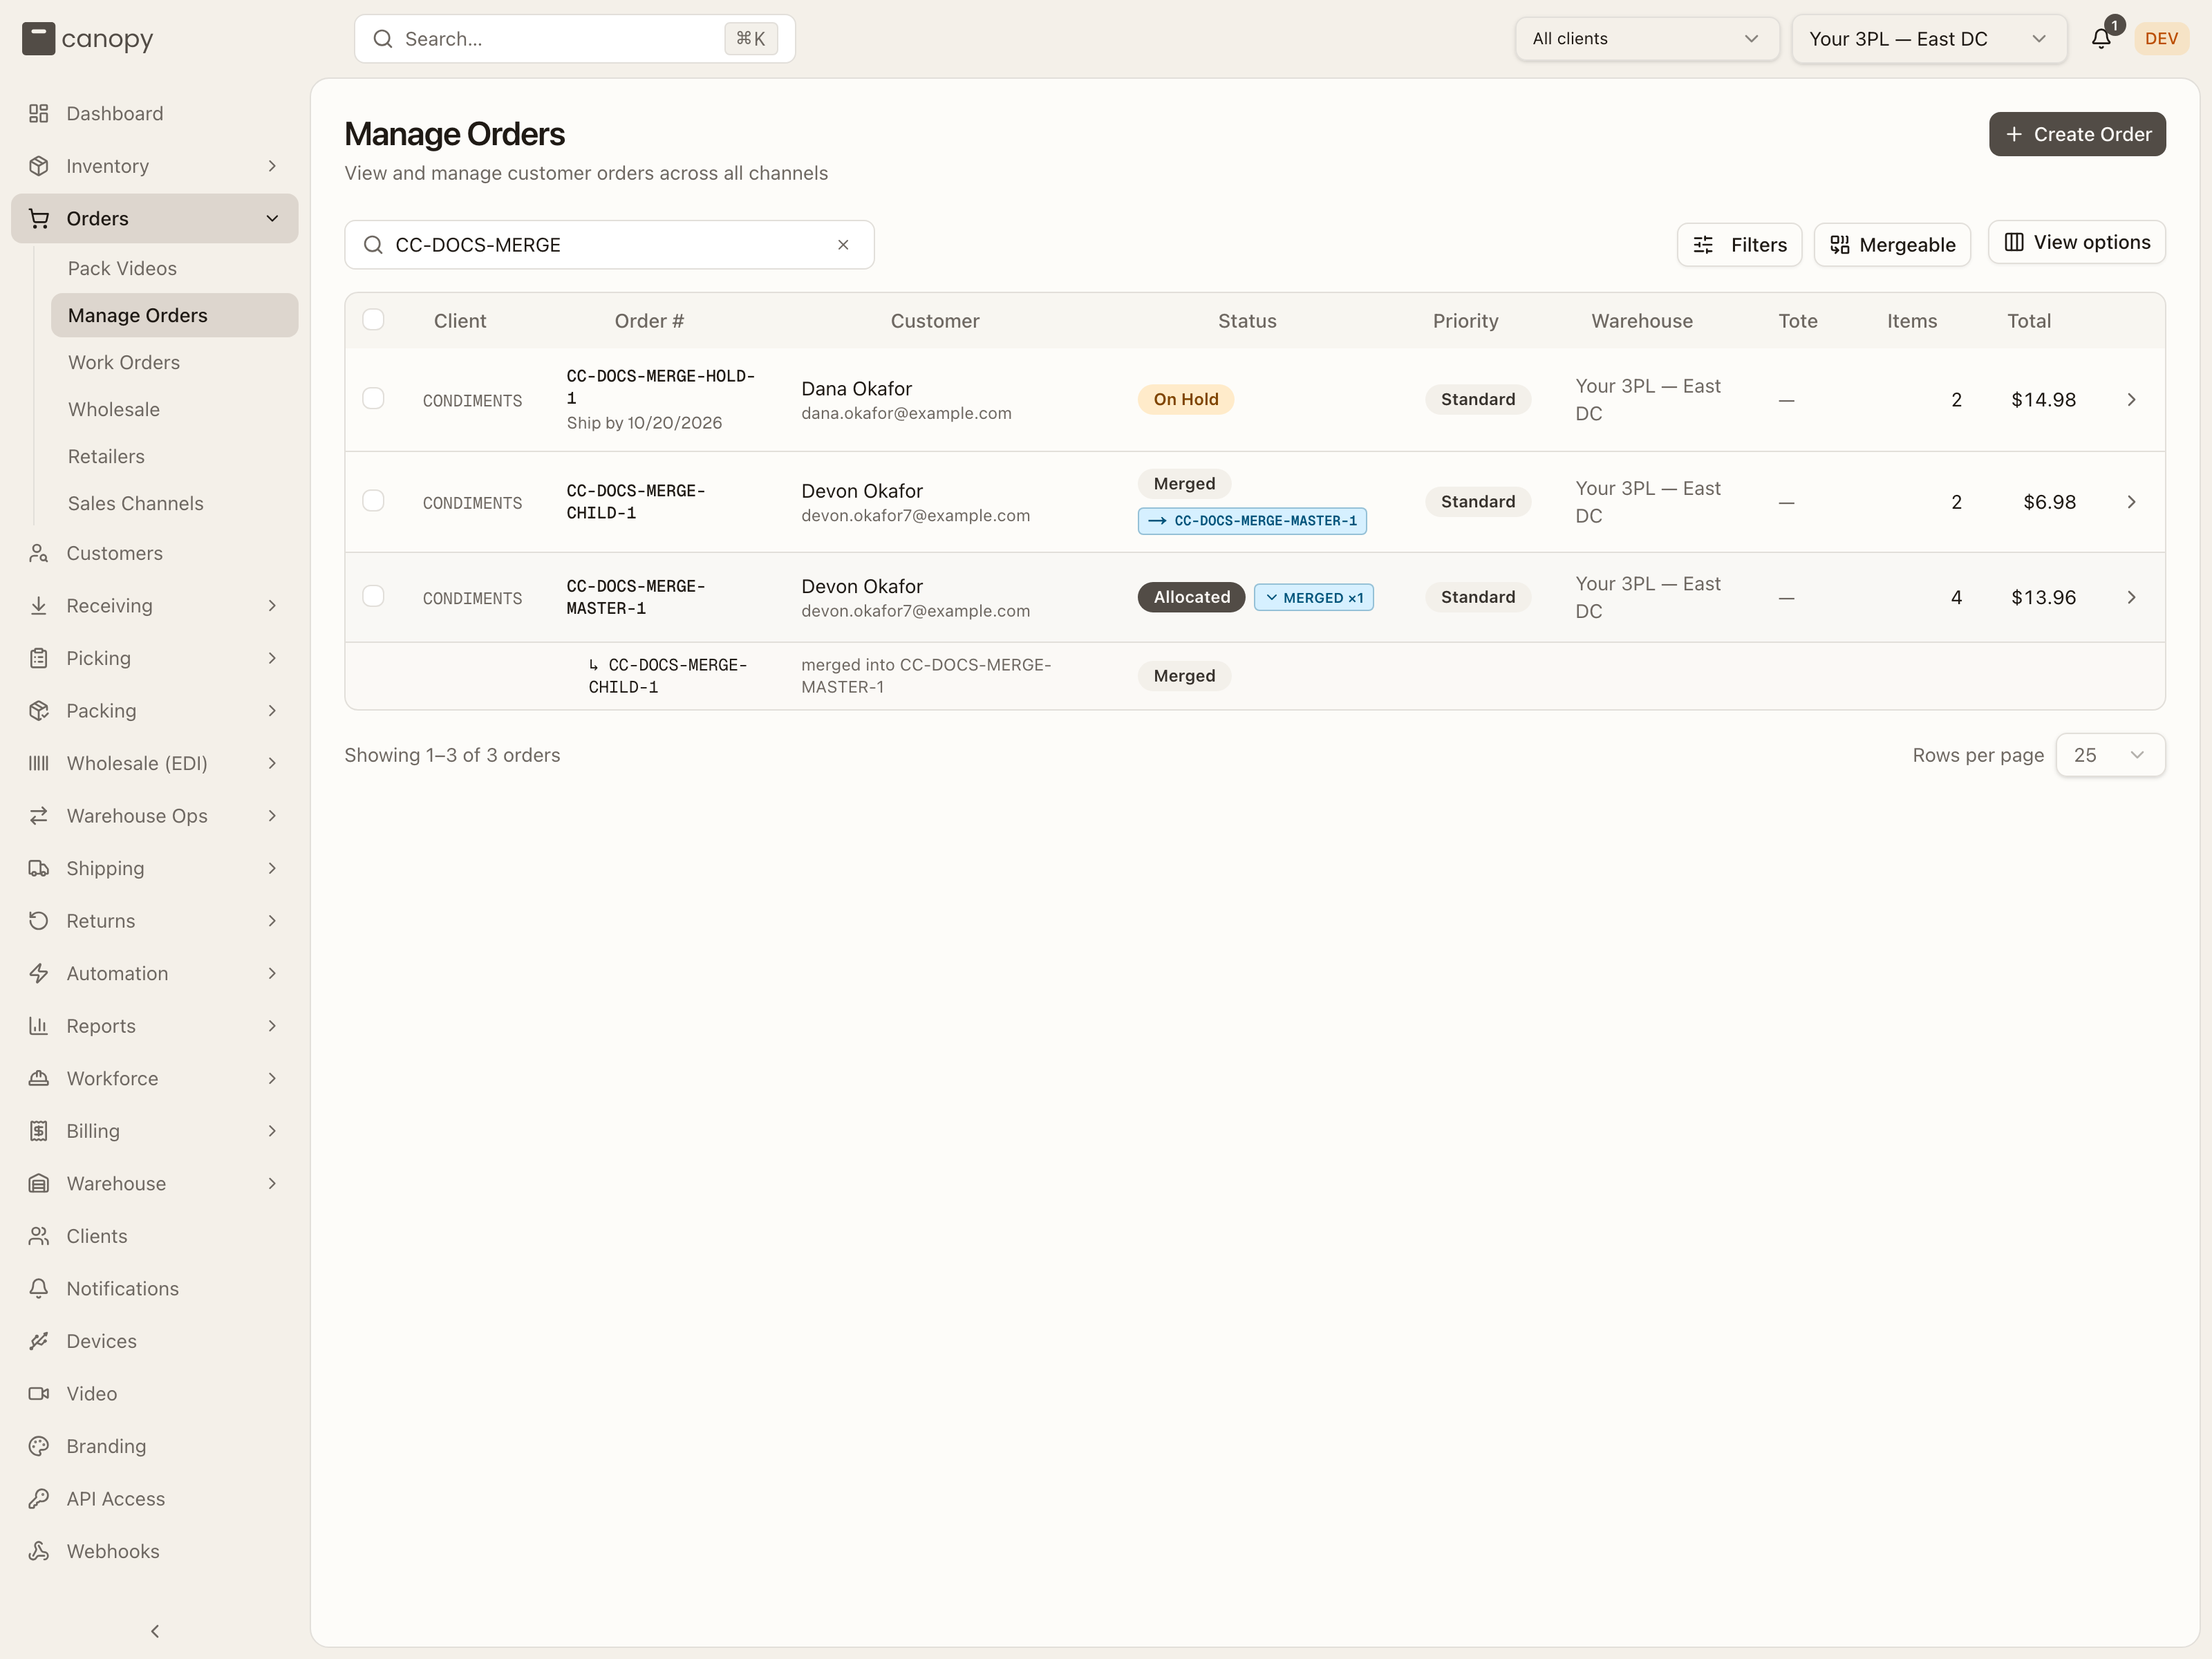Go to Wholesale submenu item
Screen dimensions: 2212x1659
(175, 409)
